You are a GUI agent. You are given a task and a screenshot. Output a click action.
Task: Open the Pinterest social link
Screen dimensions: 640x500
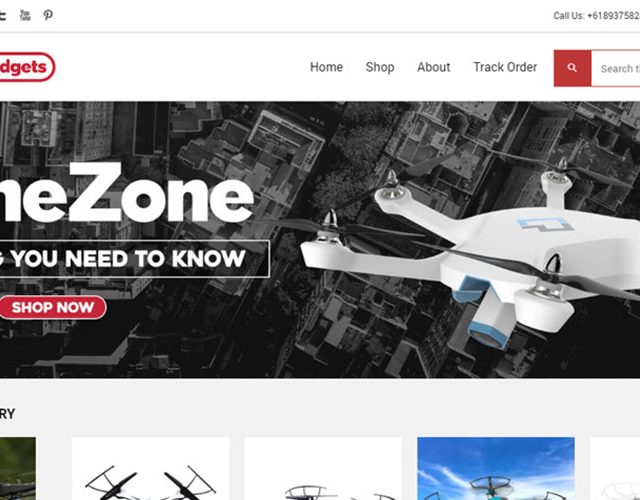pos(48,16)
